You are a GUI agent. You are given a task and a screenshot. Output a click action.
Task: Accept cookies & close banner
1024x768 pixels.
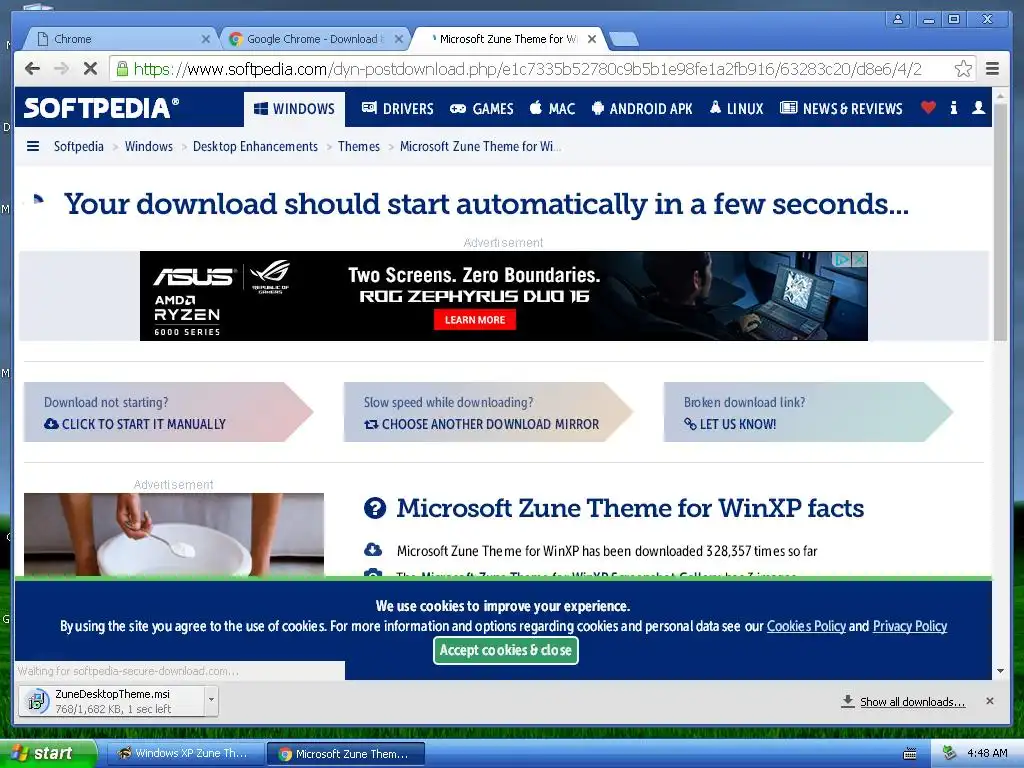click(x=505, y=650)
